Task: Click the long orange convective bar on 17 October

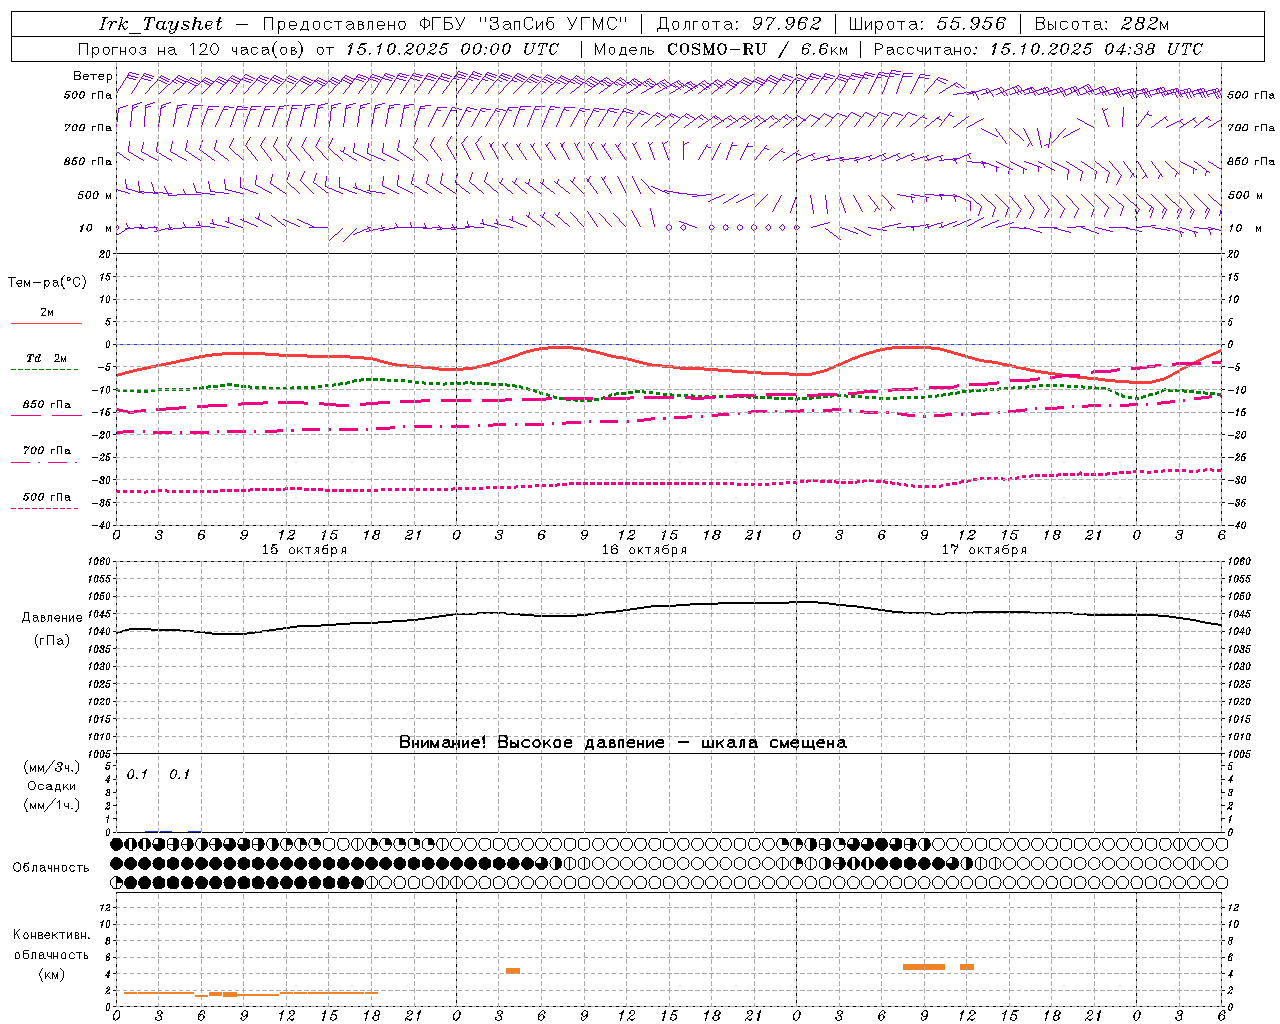Action: click(924, 967)
